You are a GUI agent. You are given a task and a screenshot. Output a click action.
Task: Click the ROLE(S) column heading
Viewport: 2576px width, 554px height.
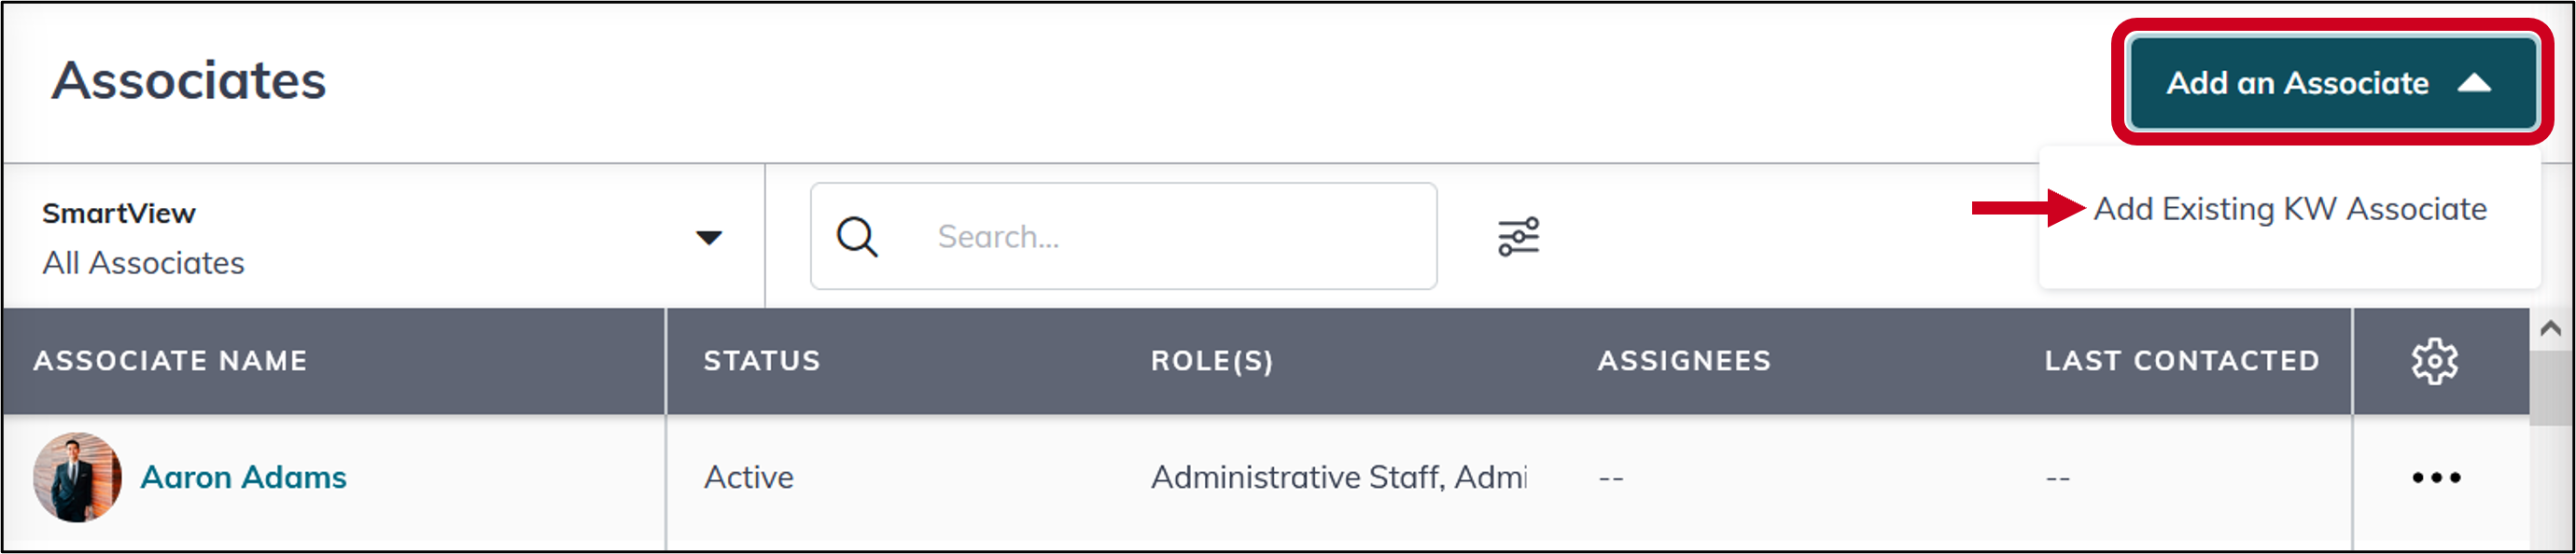(x=1213, y=361)
